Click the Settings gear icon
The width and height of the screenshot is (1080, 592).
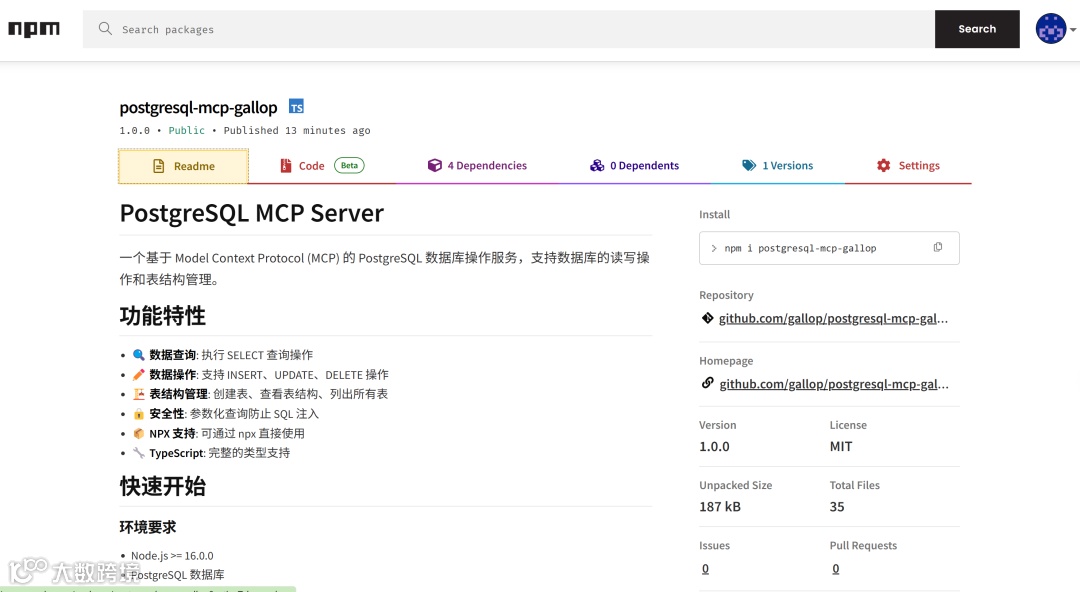tap(884, 165)
